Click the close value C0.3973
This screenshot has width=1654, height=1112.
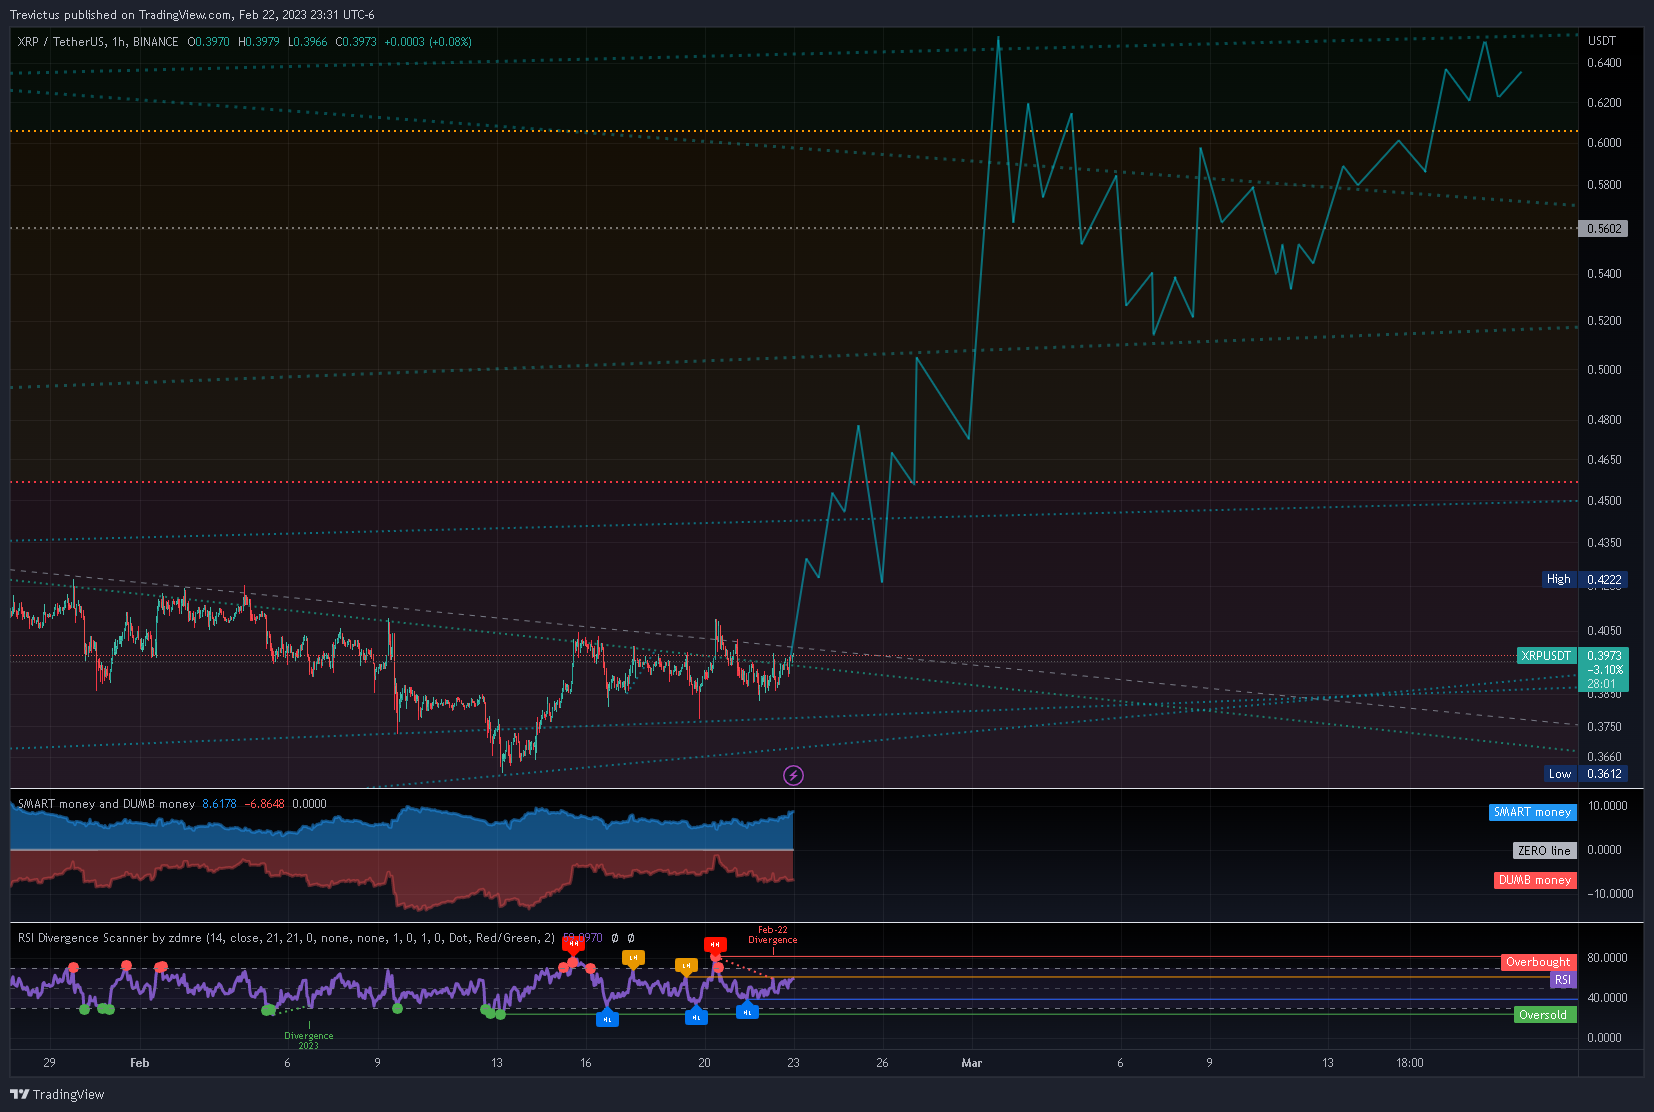point(356,42)
